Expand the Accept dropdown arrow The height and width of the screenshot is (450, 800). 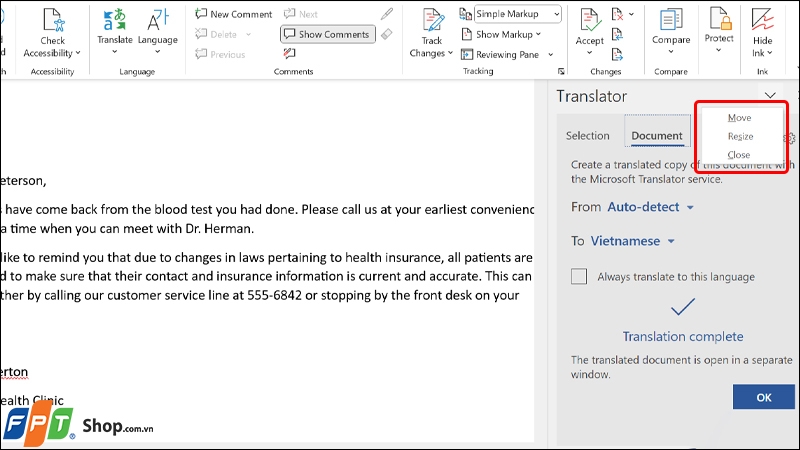[590, 53]
